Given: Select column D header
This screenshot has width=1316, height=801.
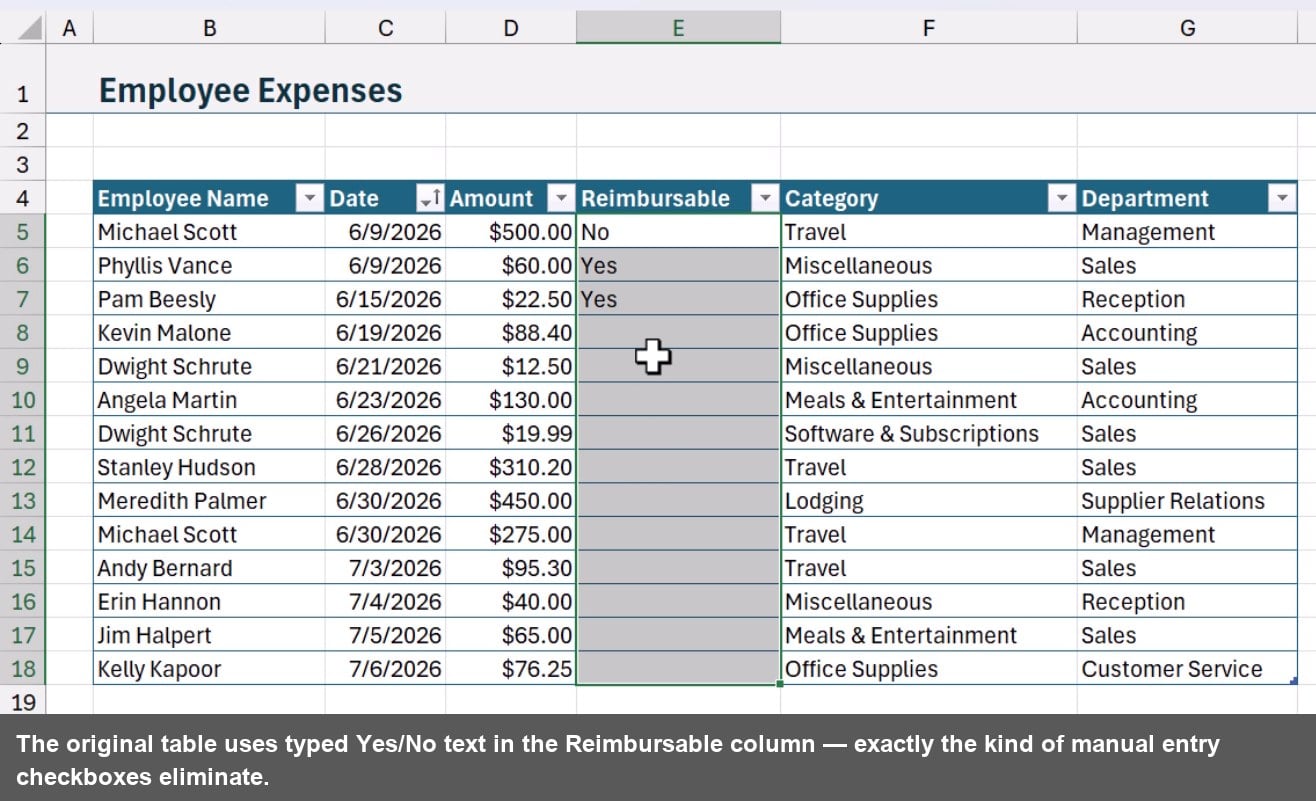Looking at the screenshot, I should (511, 28).
